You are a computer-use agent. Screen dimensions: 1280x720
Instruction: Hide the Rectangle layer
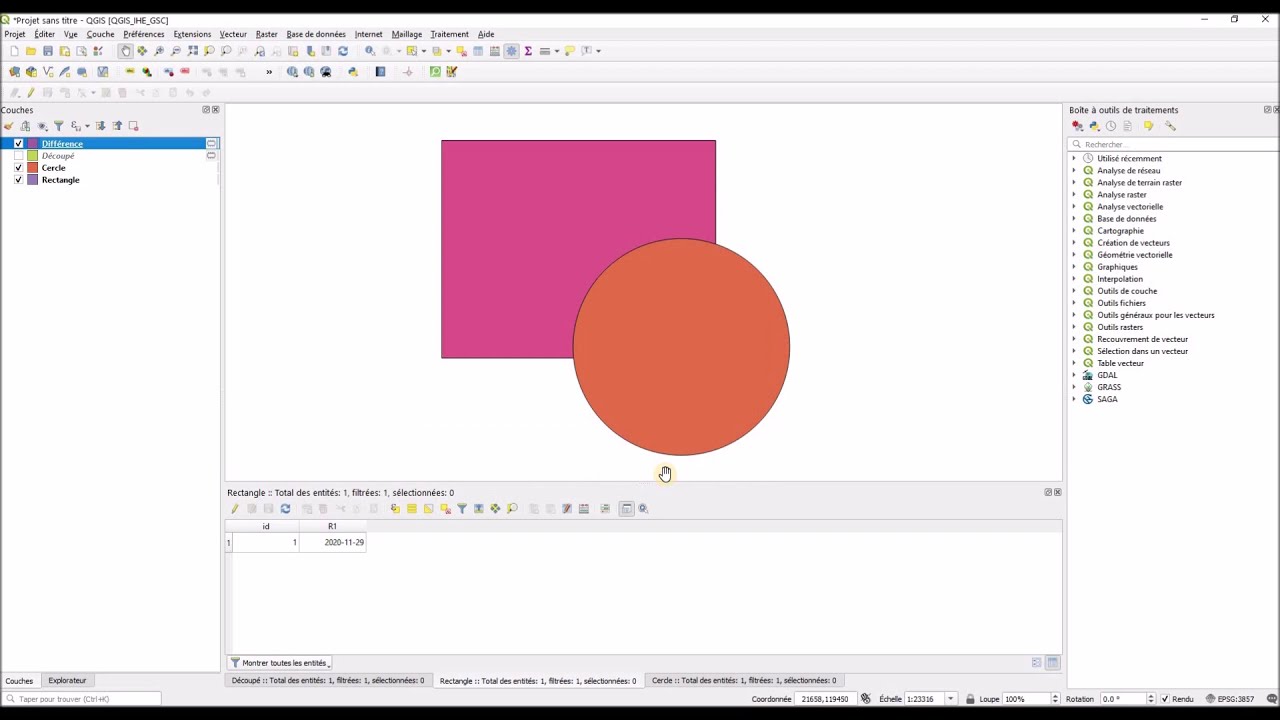coord(18,180)
